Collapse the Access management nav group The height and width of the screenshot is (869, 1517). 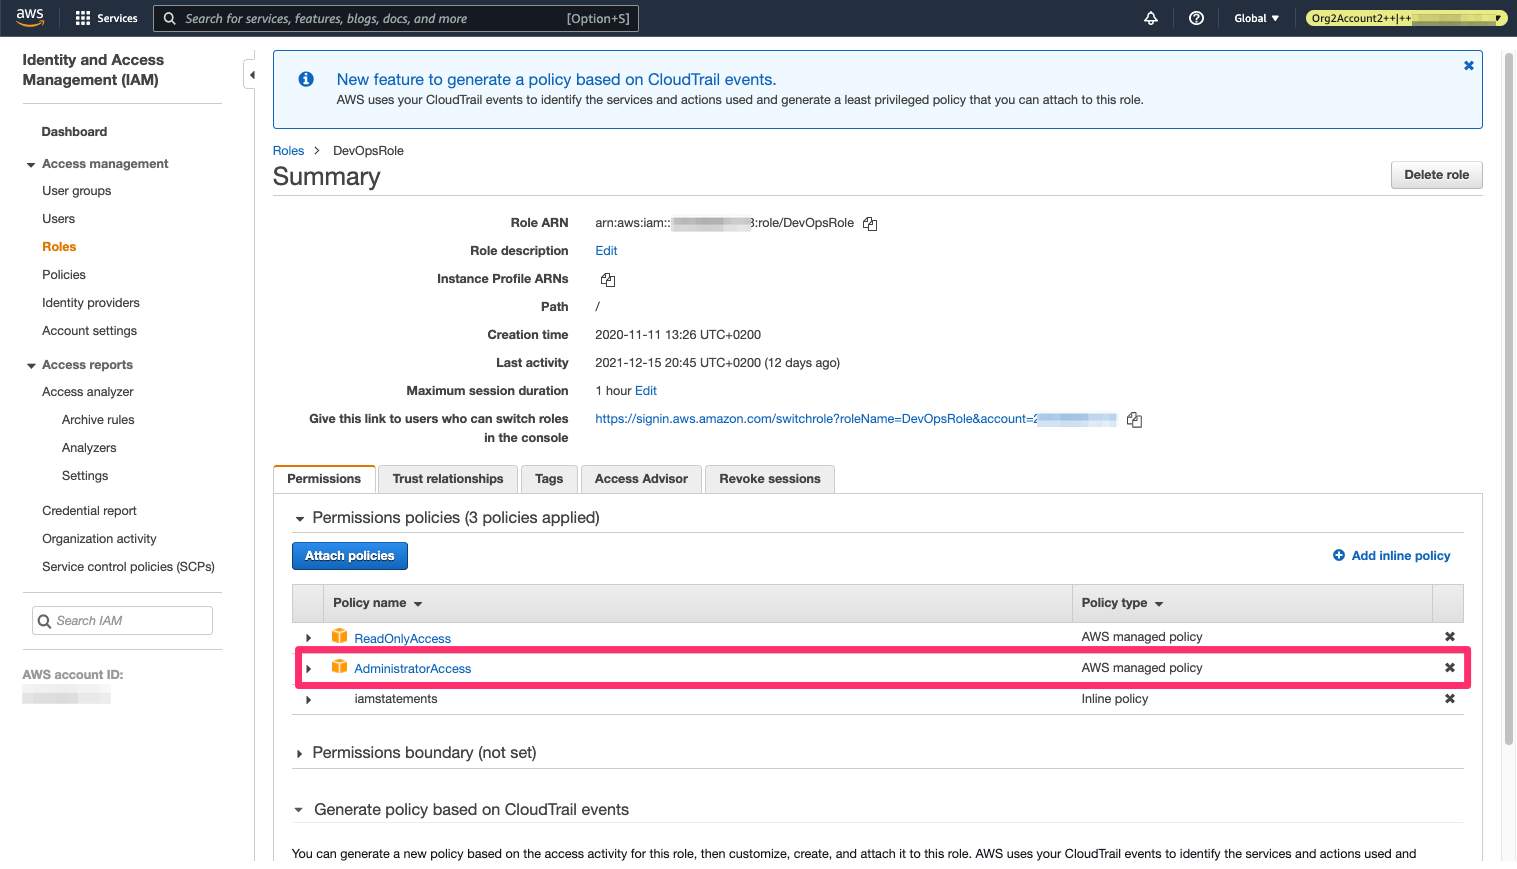click(x=31, y=165)
